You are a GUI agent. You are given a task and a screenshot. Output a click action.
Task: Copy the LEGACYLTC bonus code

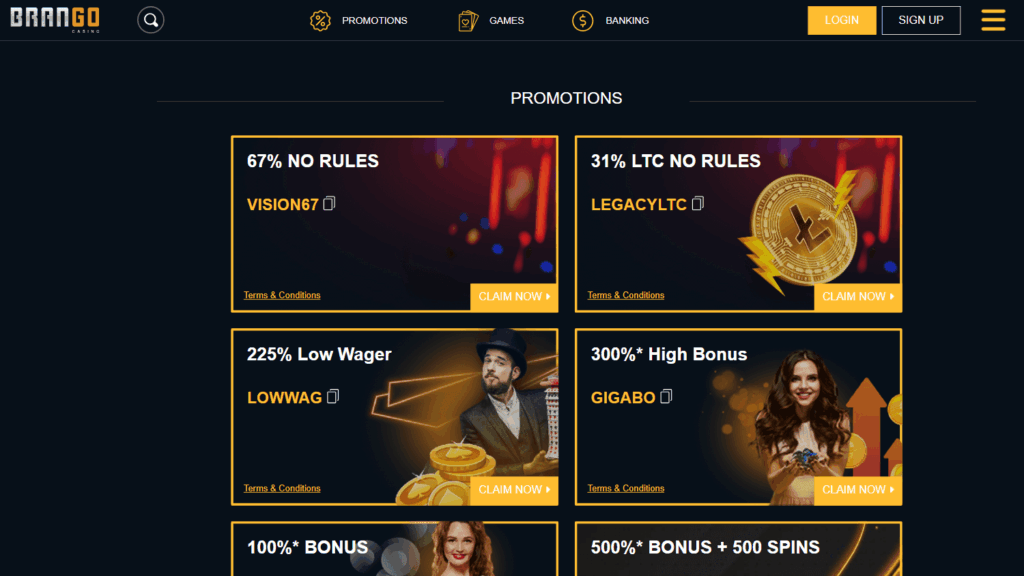coord(697,203)
